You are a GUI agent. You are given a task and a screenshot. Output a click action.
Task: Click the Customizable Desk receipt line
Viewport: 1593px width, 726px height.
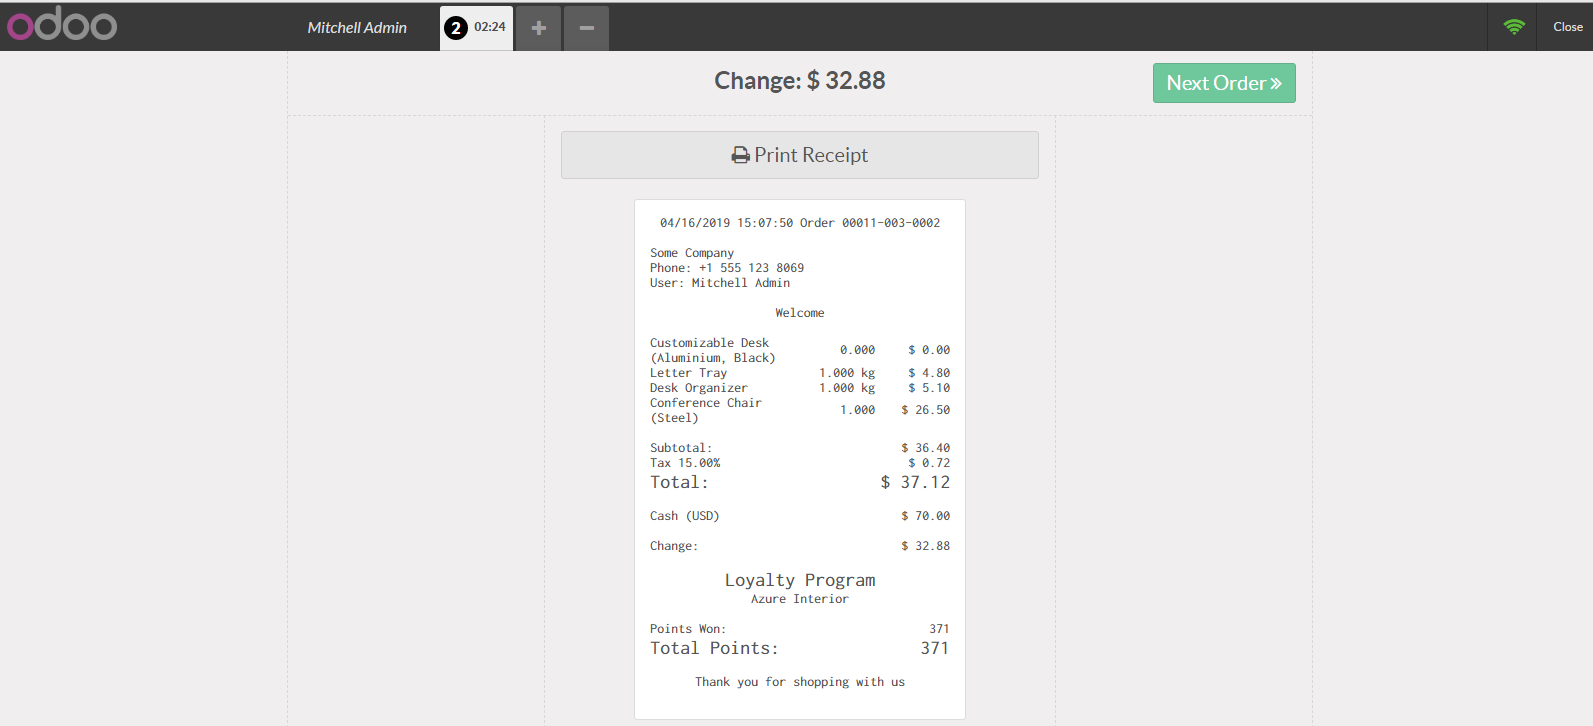click(800, 350)
